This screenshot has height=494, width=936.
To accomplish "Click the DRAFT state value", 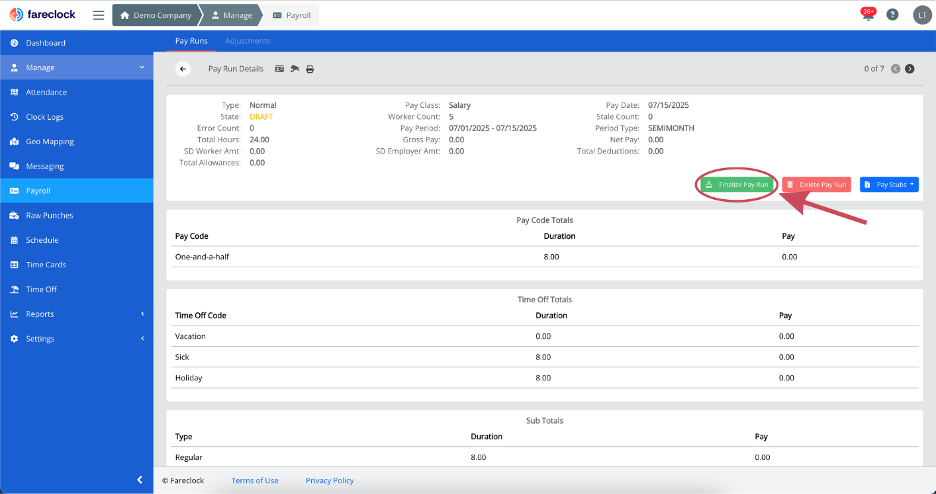I will (261, 117).
